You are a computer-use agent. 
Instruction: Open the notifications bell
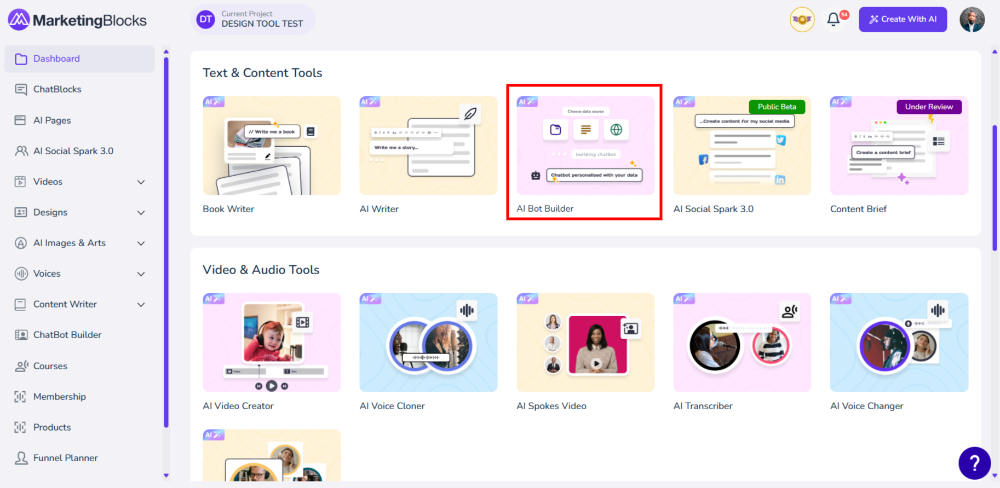(834, 19)
